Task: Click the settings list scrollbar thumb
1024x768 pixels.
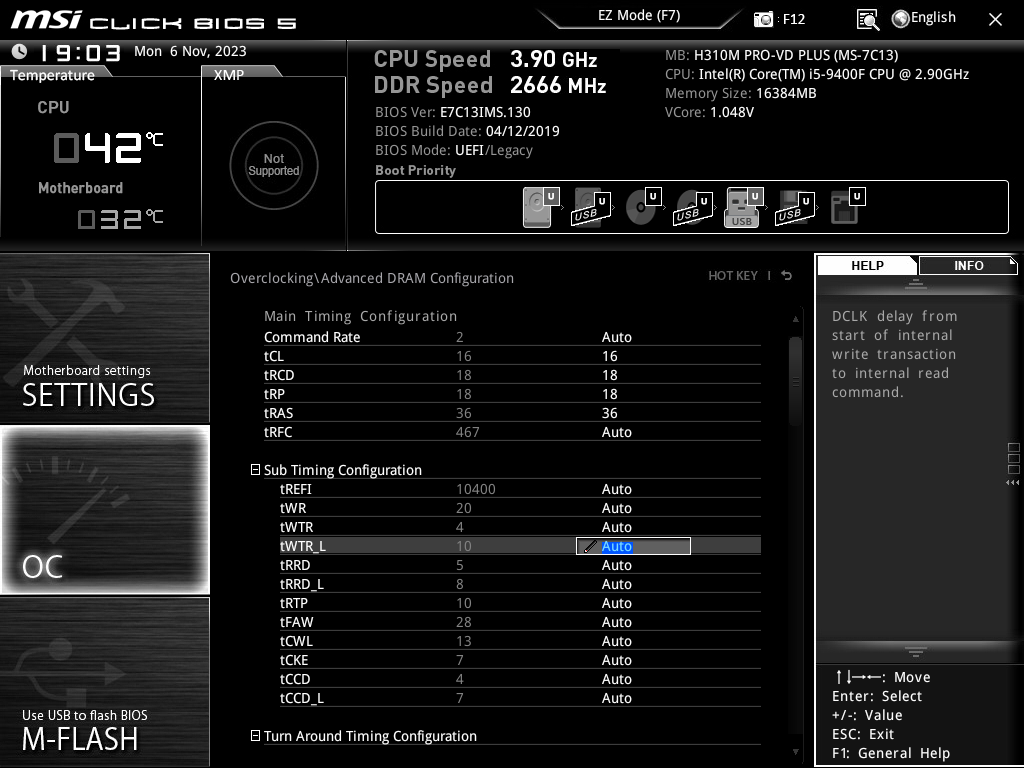Action: coord(795,381)
